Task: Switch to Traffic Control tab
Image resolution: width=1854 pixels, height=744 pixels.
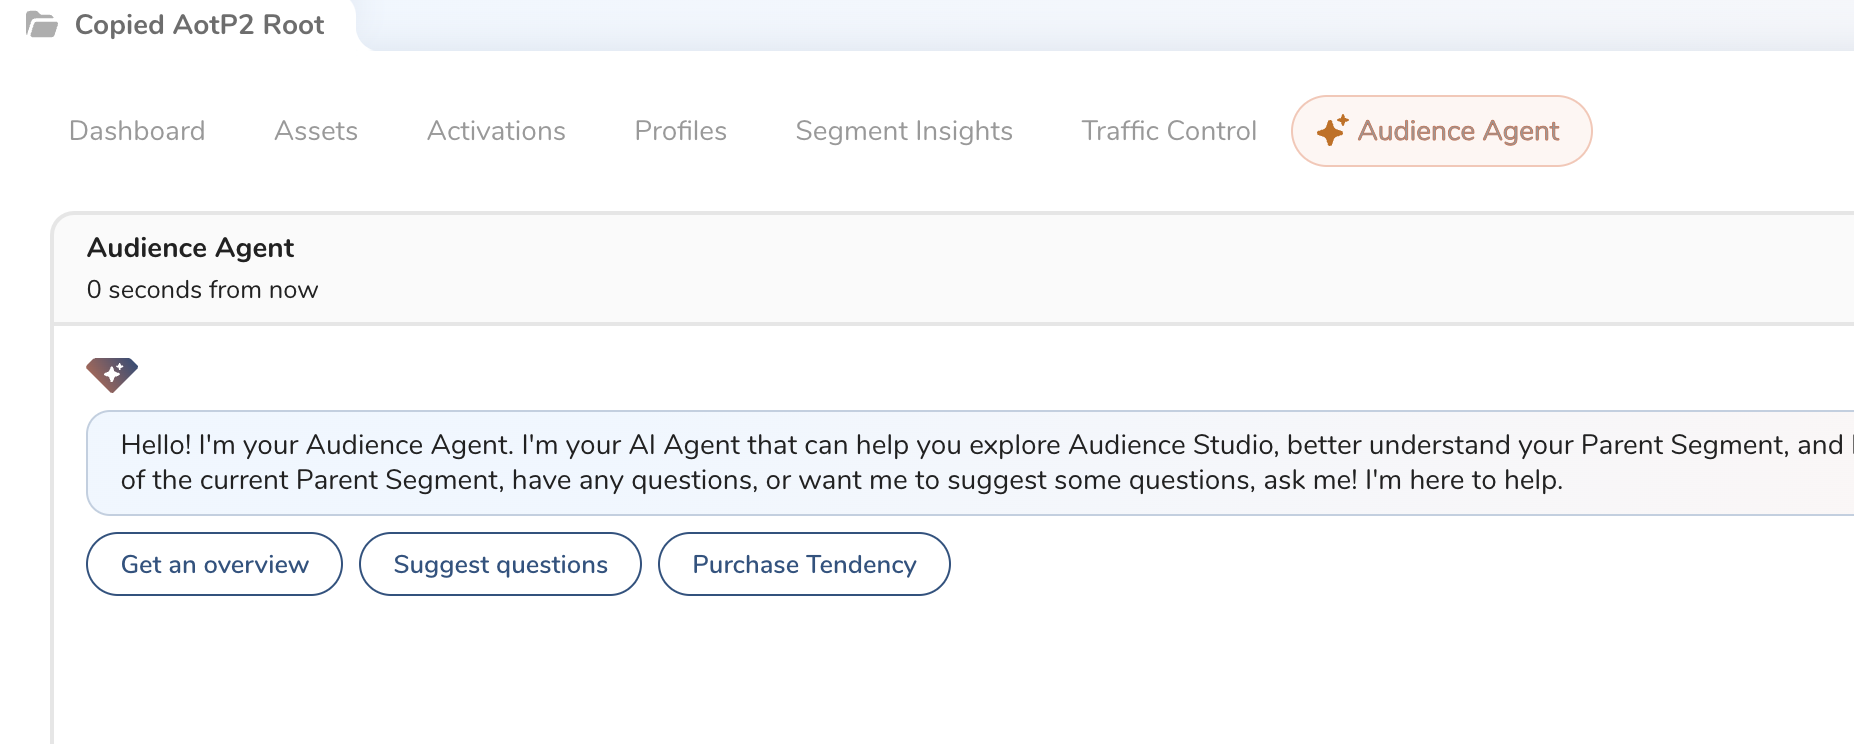Action: [1168, 131]
